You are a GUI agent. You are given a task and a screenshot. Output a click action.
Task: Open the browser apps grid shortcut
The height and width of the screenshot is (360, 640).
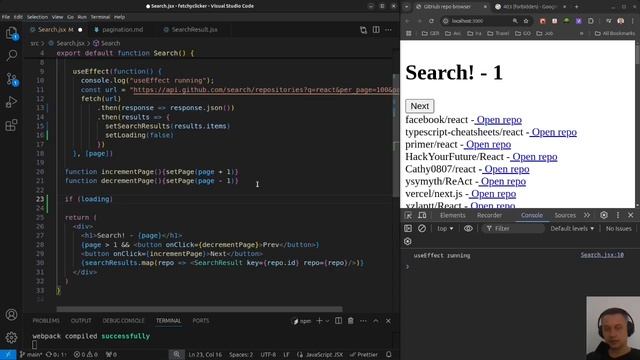point(409,33)
